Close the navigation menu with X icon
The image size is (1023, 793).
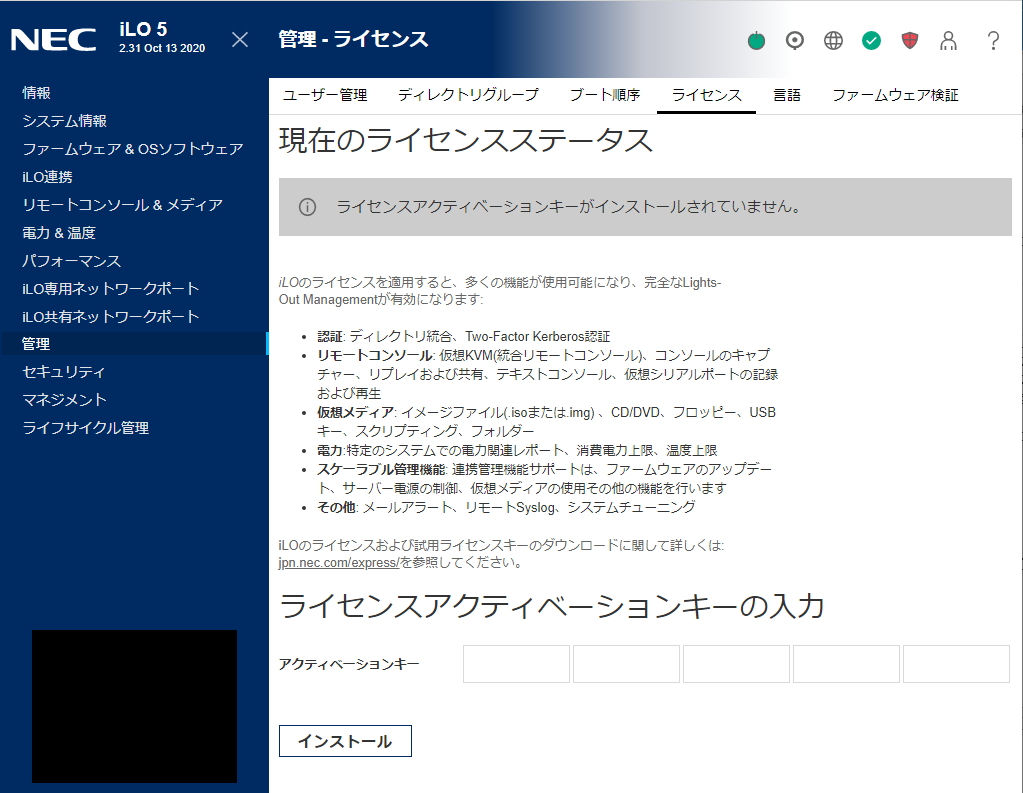click(240, 40)
